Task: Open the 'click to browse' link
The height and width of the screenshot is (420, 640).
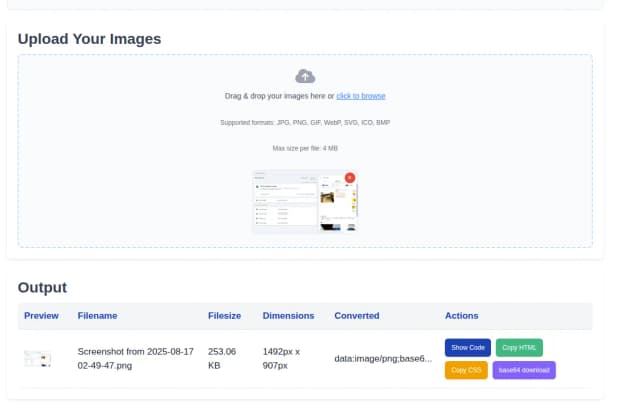Action: (x=361, y=96)
